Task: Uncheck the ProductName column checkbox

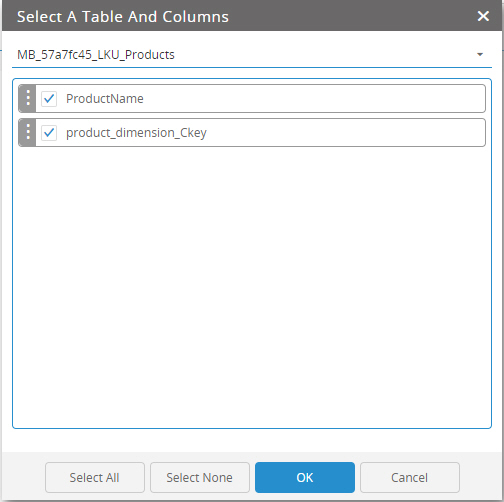Action: pos(49,99)
